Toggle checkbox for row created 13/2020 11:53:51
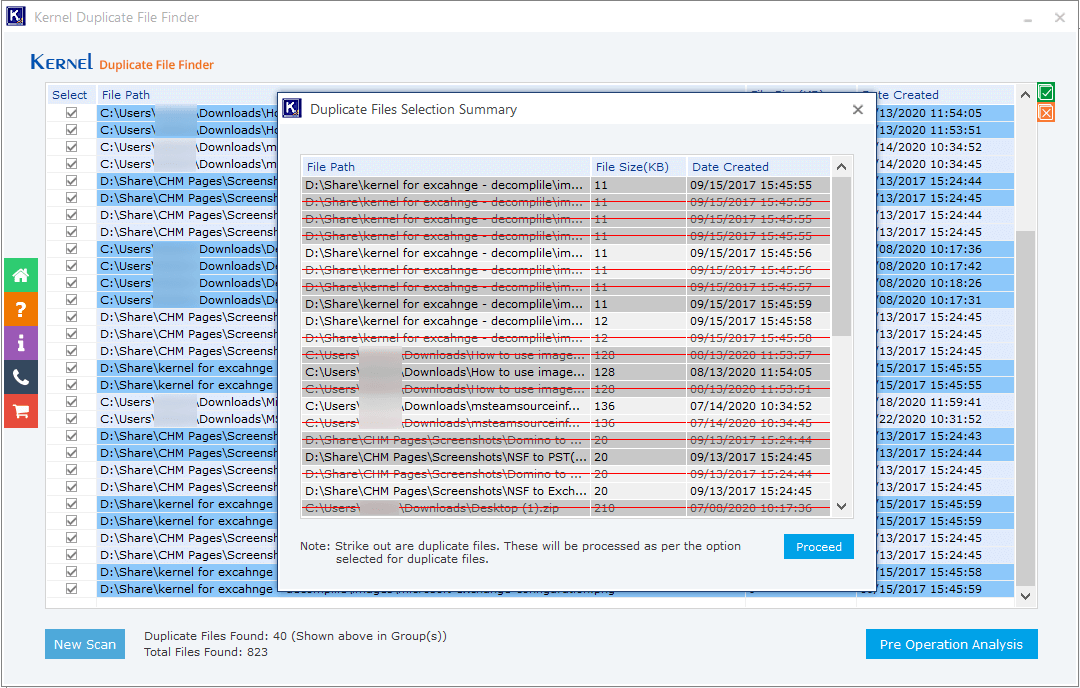Screen dimensions: 1080x688 [x=72, y=129]
